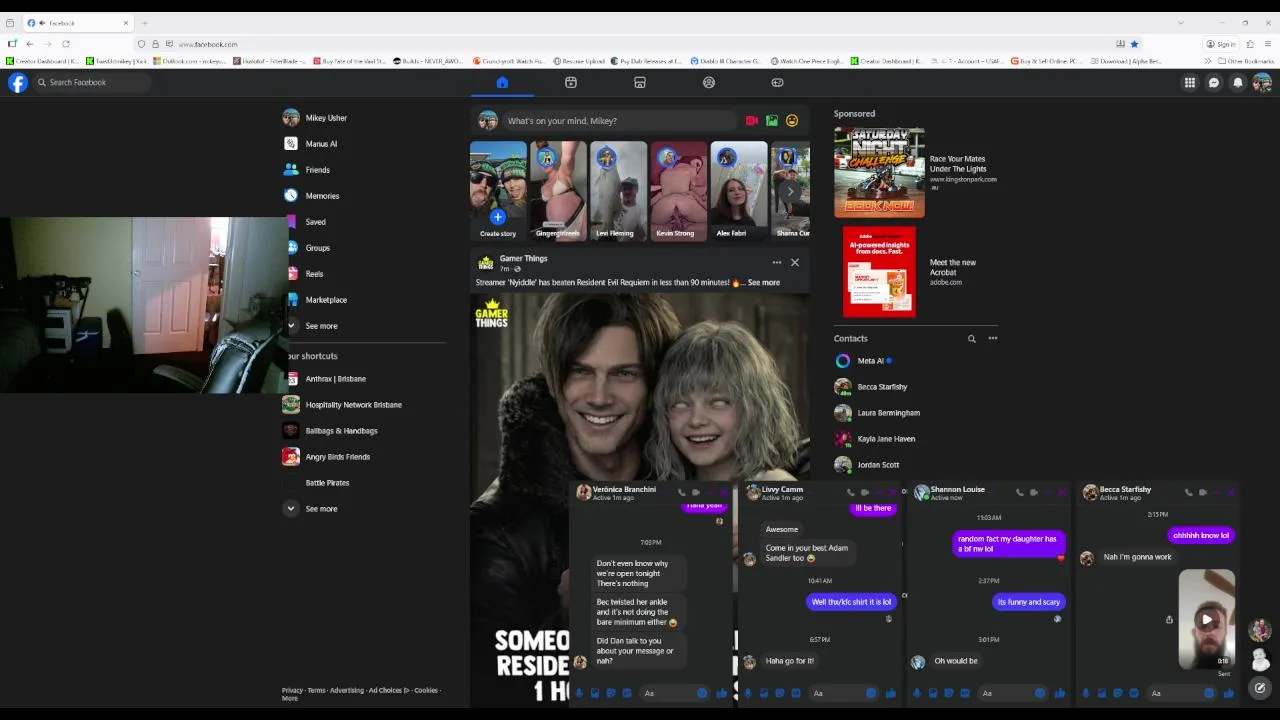The height and width of the screenshot is (720, 1280).
Task: Open the Saturday Night Challenge sponsored ad
Action: 915,171
